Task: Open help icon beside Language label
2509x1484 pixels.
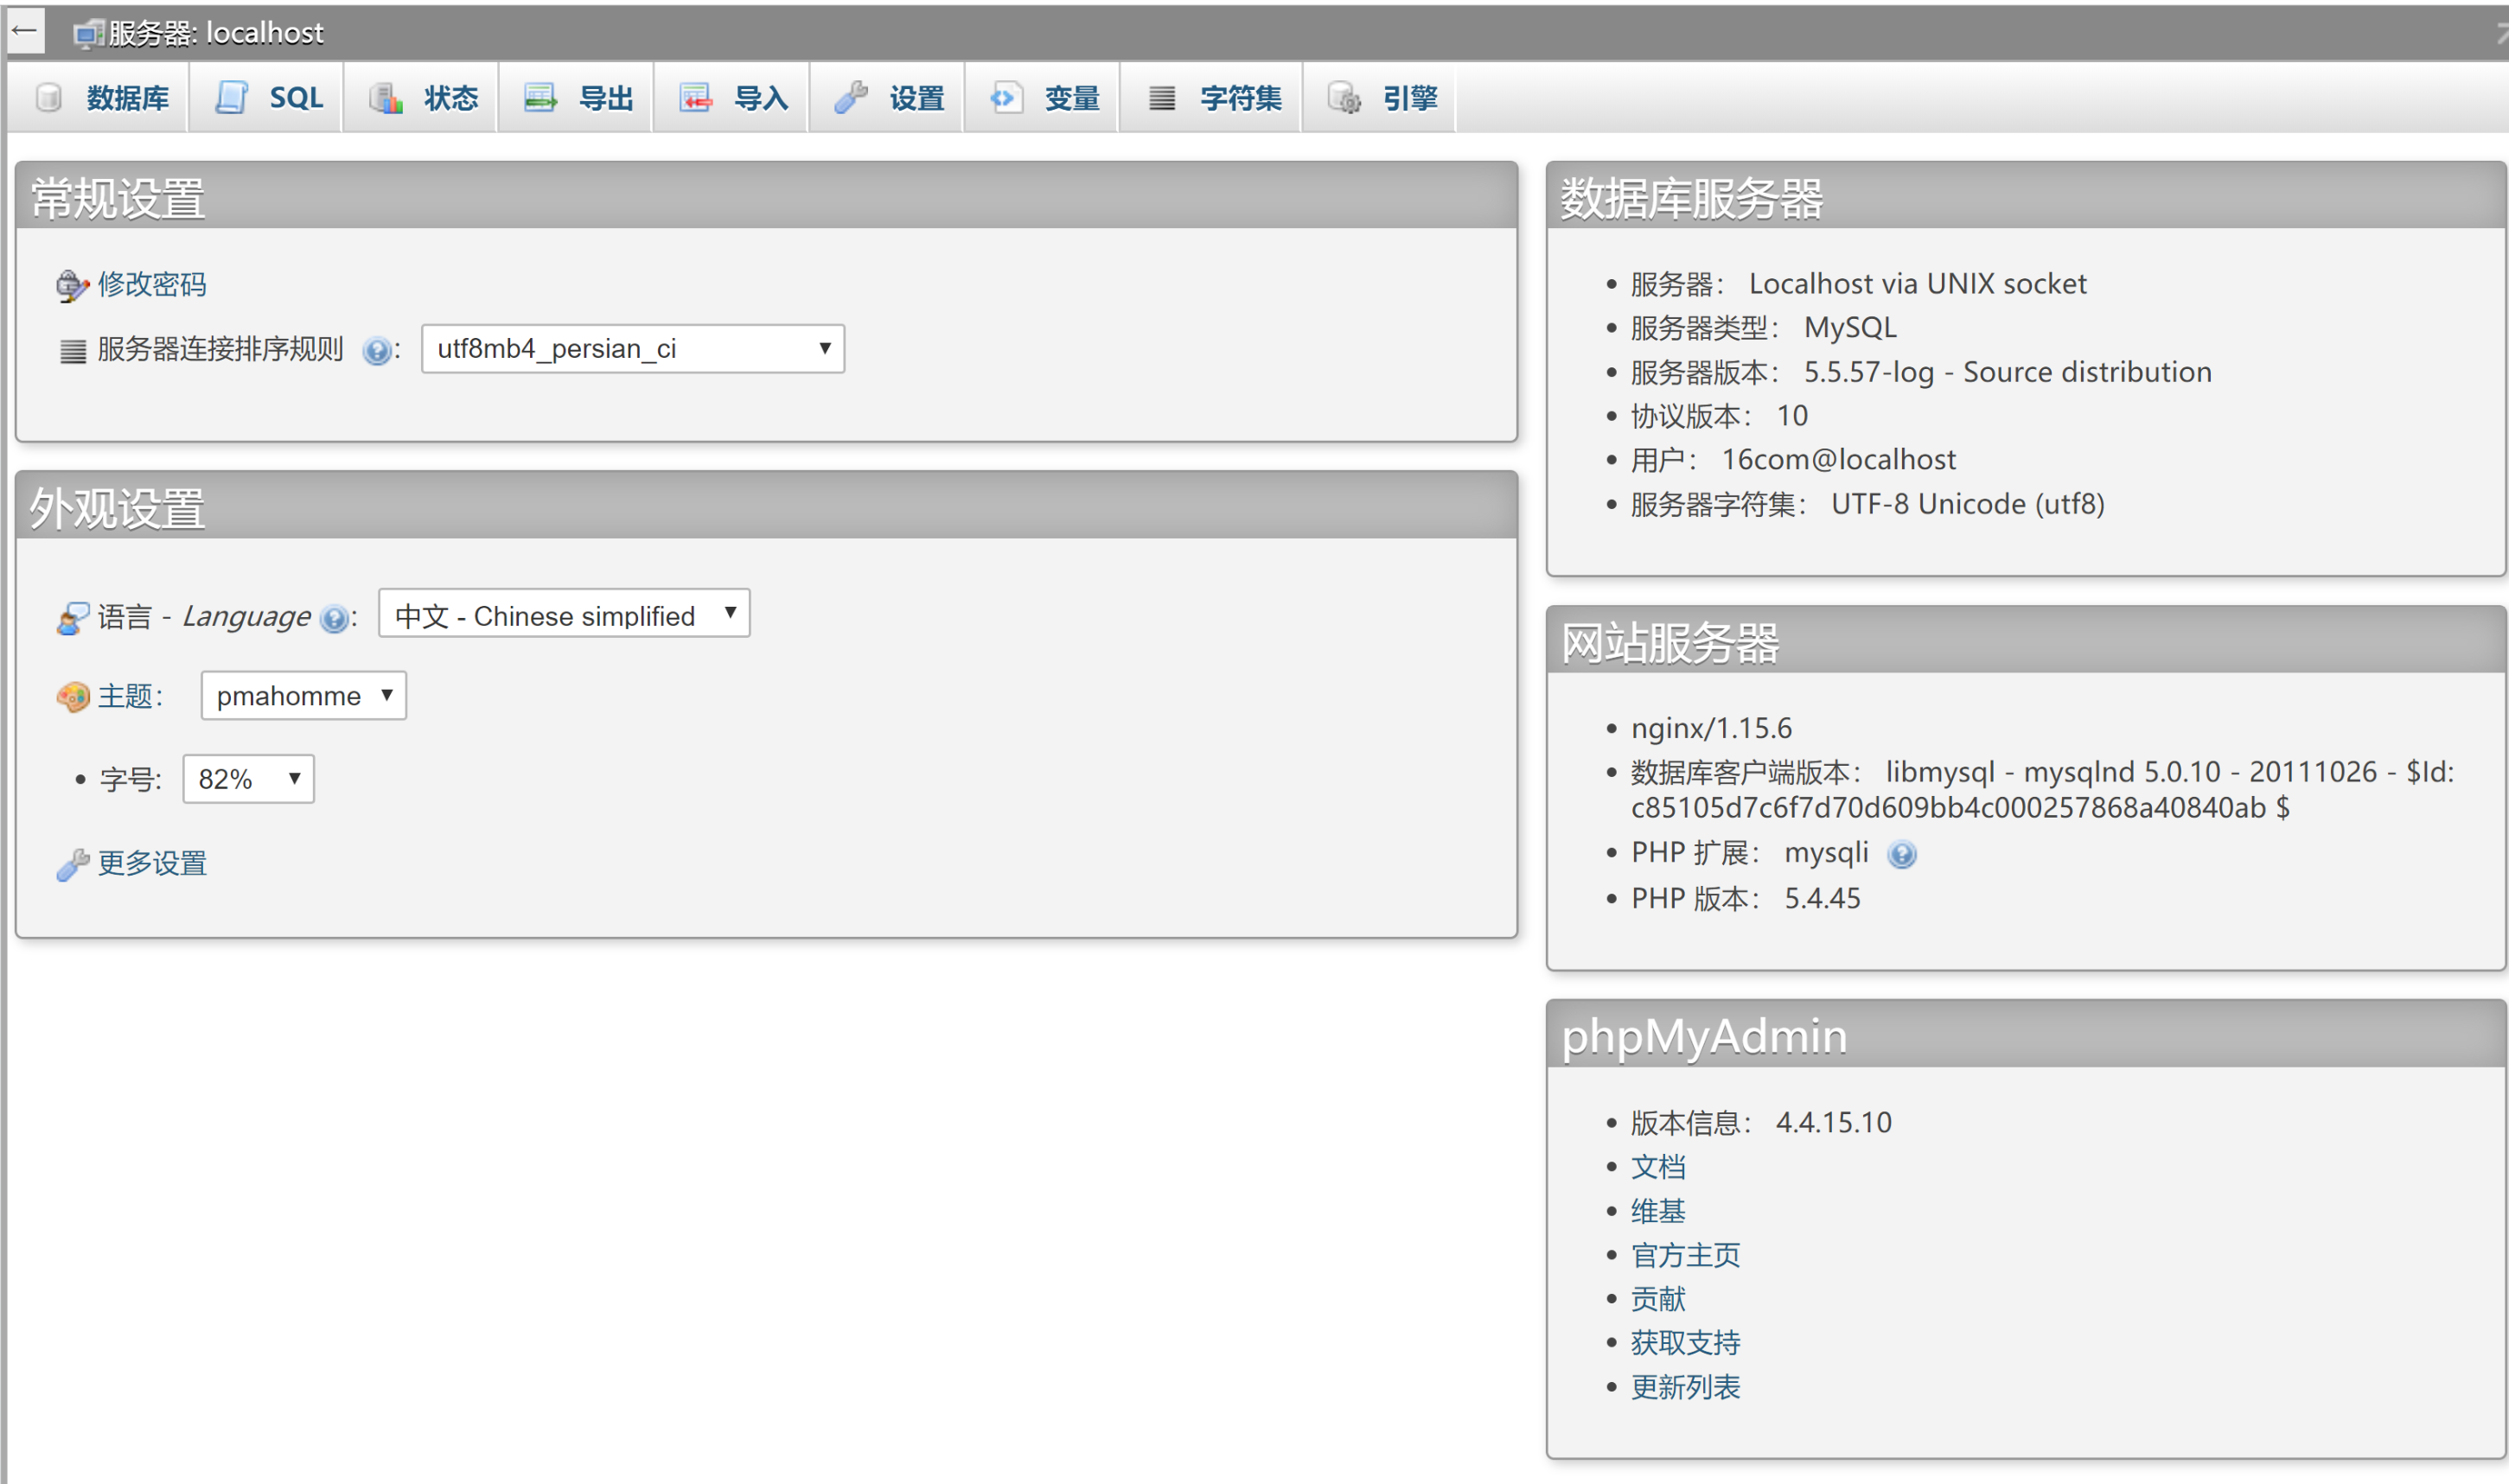Action: (x=334, y=619)
